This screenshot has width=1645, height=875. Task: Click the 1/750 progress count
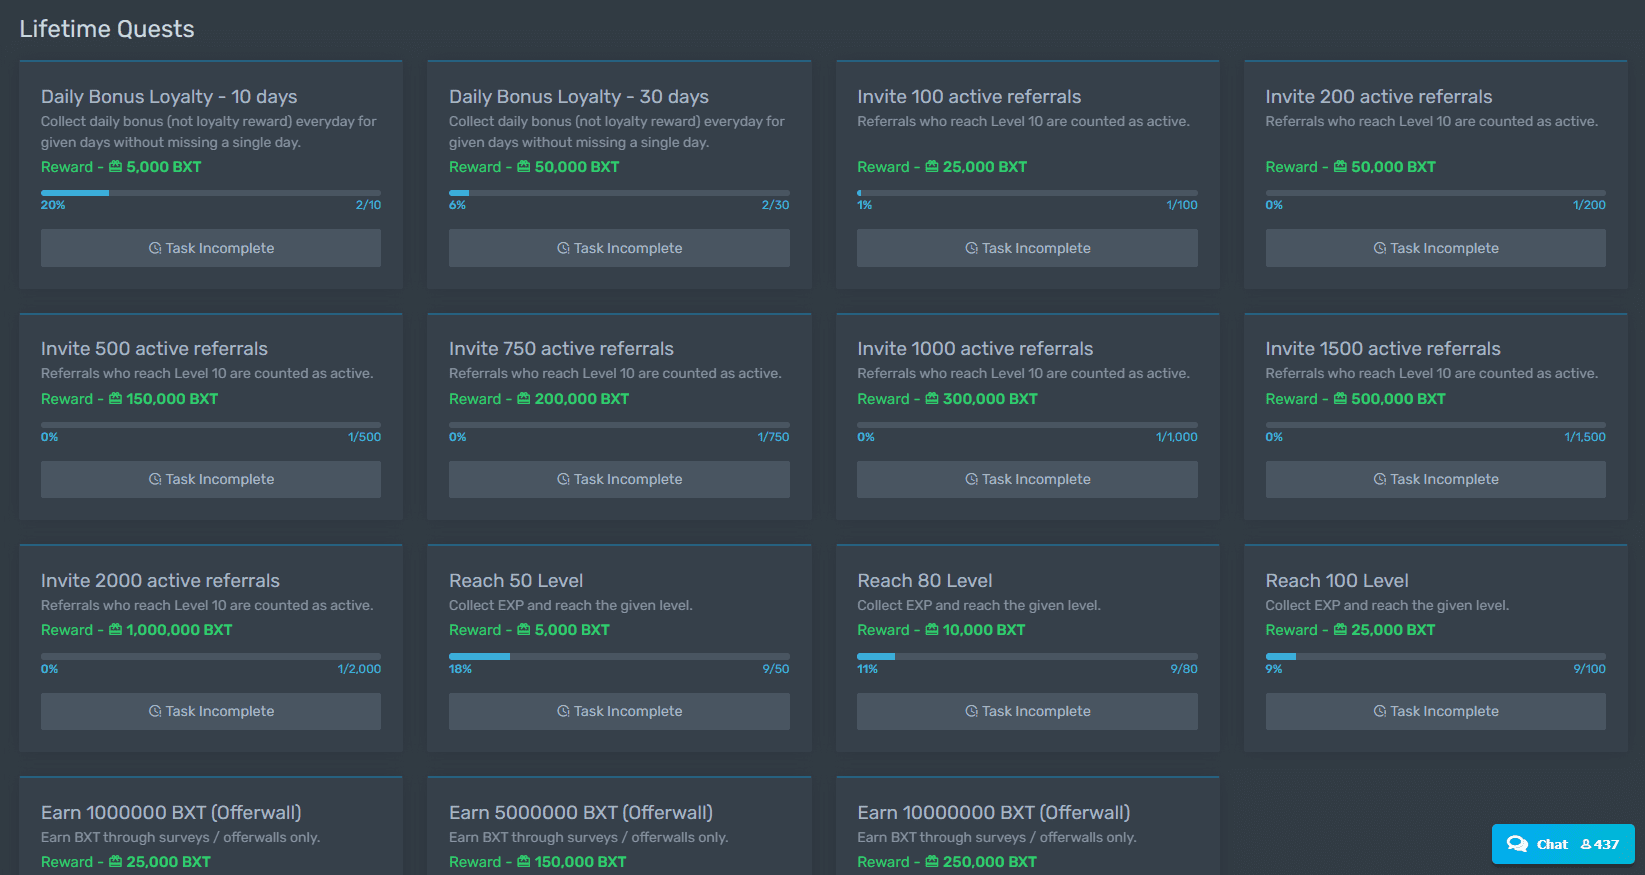tap(773, 437)
